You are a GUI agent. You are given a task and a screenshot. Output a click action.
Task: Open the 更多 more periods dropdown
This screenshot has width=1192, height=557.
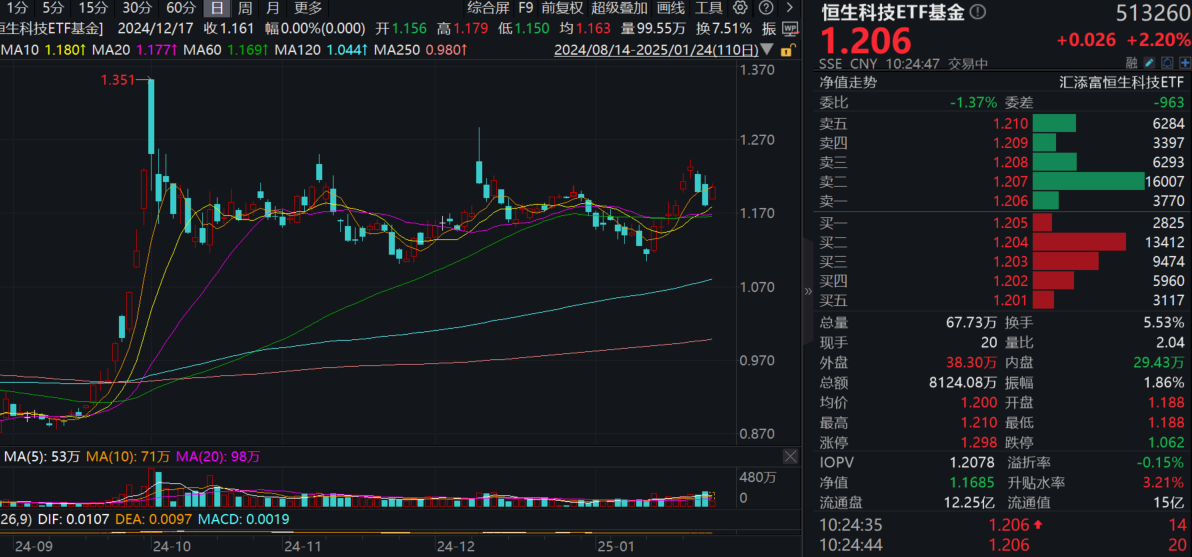tap(308, 8)
